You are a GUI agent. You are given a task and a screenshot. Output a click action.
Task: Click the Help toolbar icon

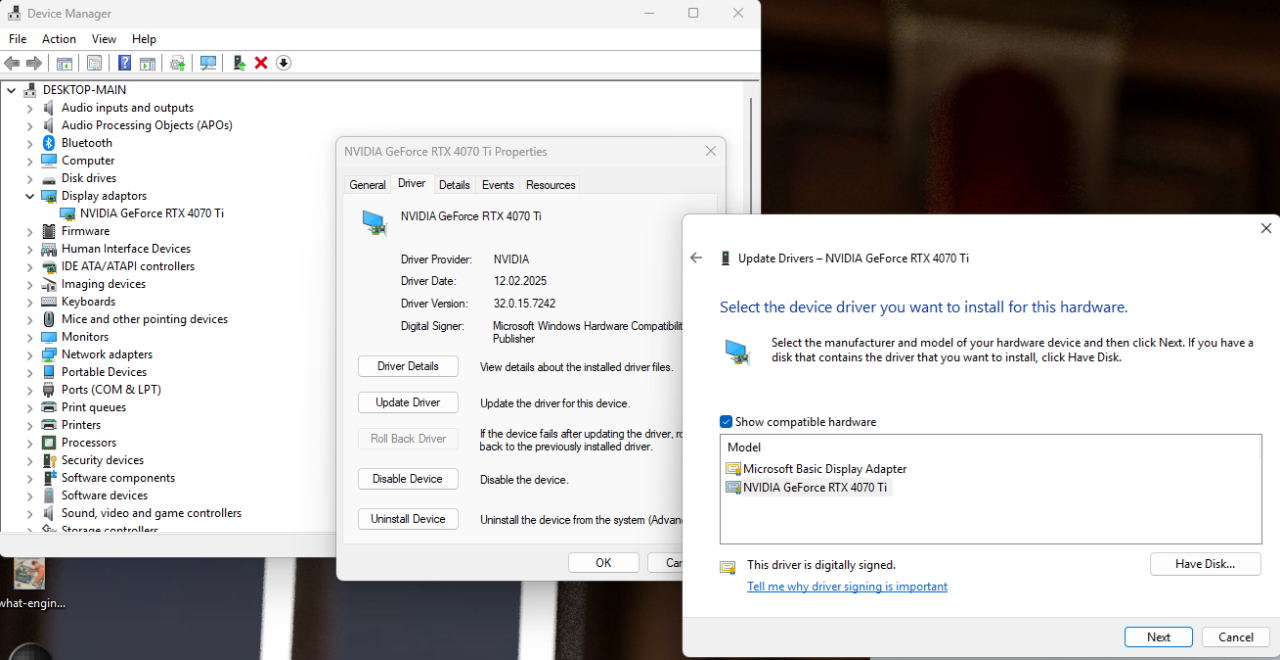coord(124,63)
